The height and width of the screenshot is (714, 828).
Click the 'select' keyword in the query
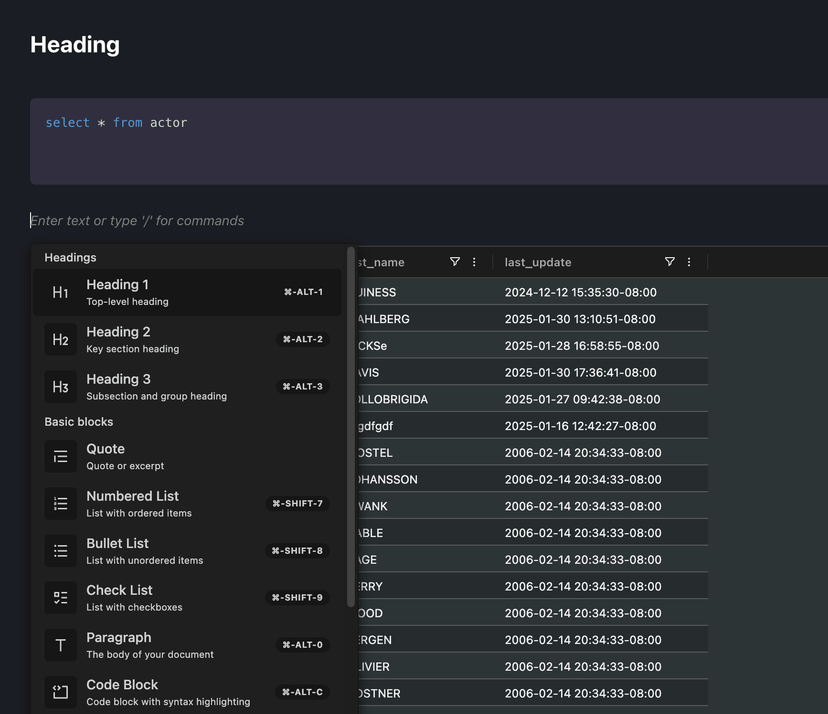click(68, 123)
